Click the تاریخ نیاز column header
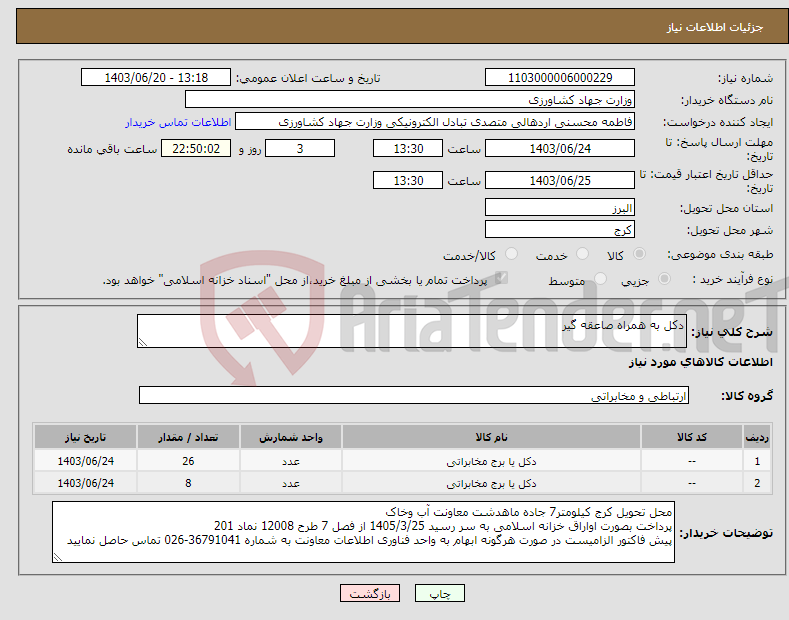The width and height of the screenshot is (789, 620). coord(86,437)
